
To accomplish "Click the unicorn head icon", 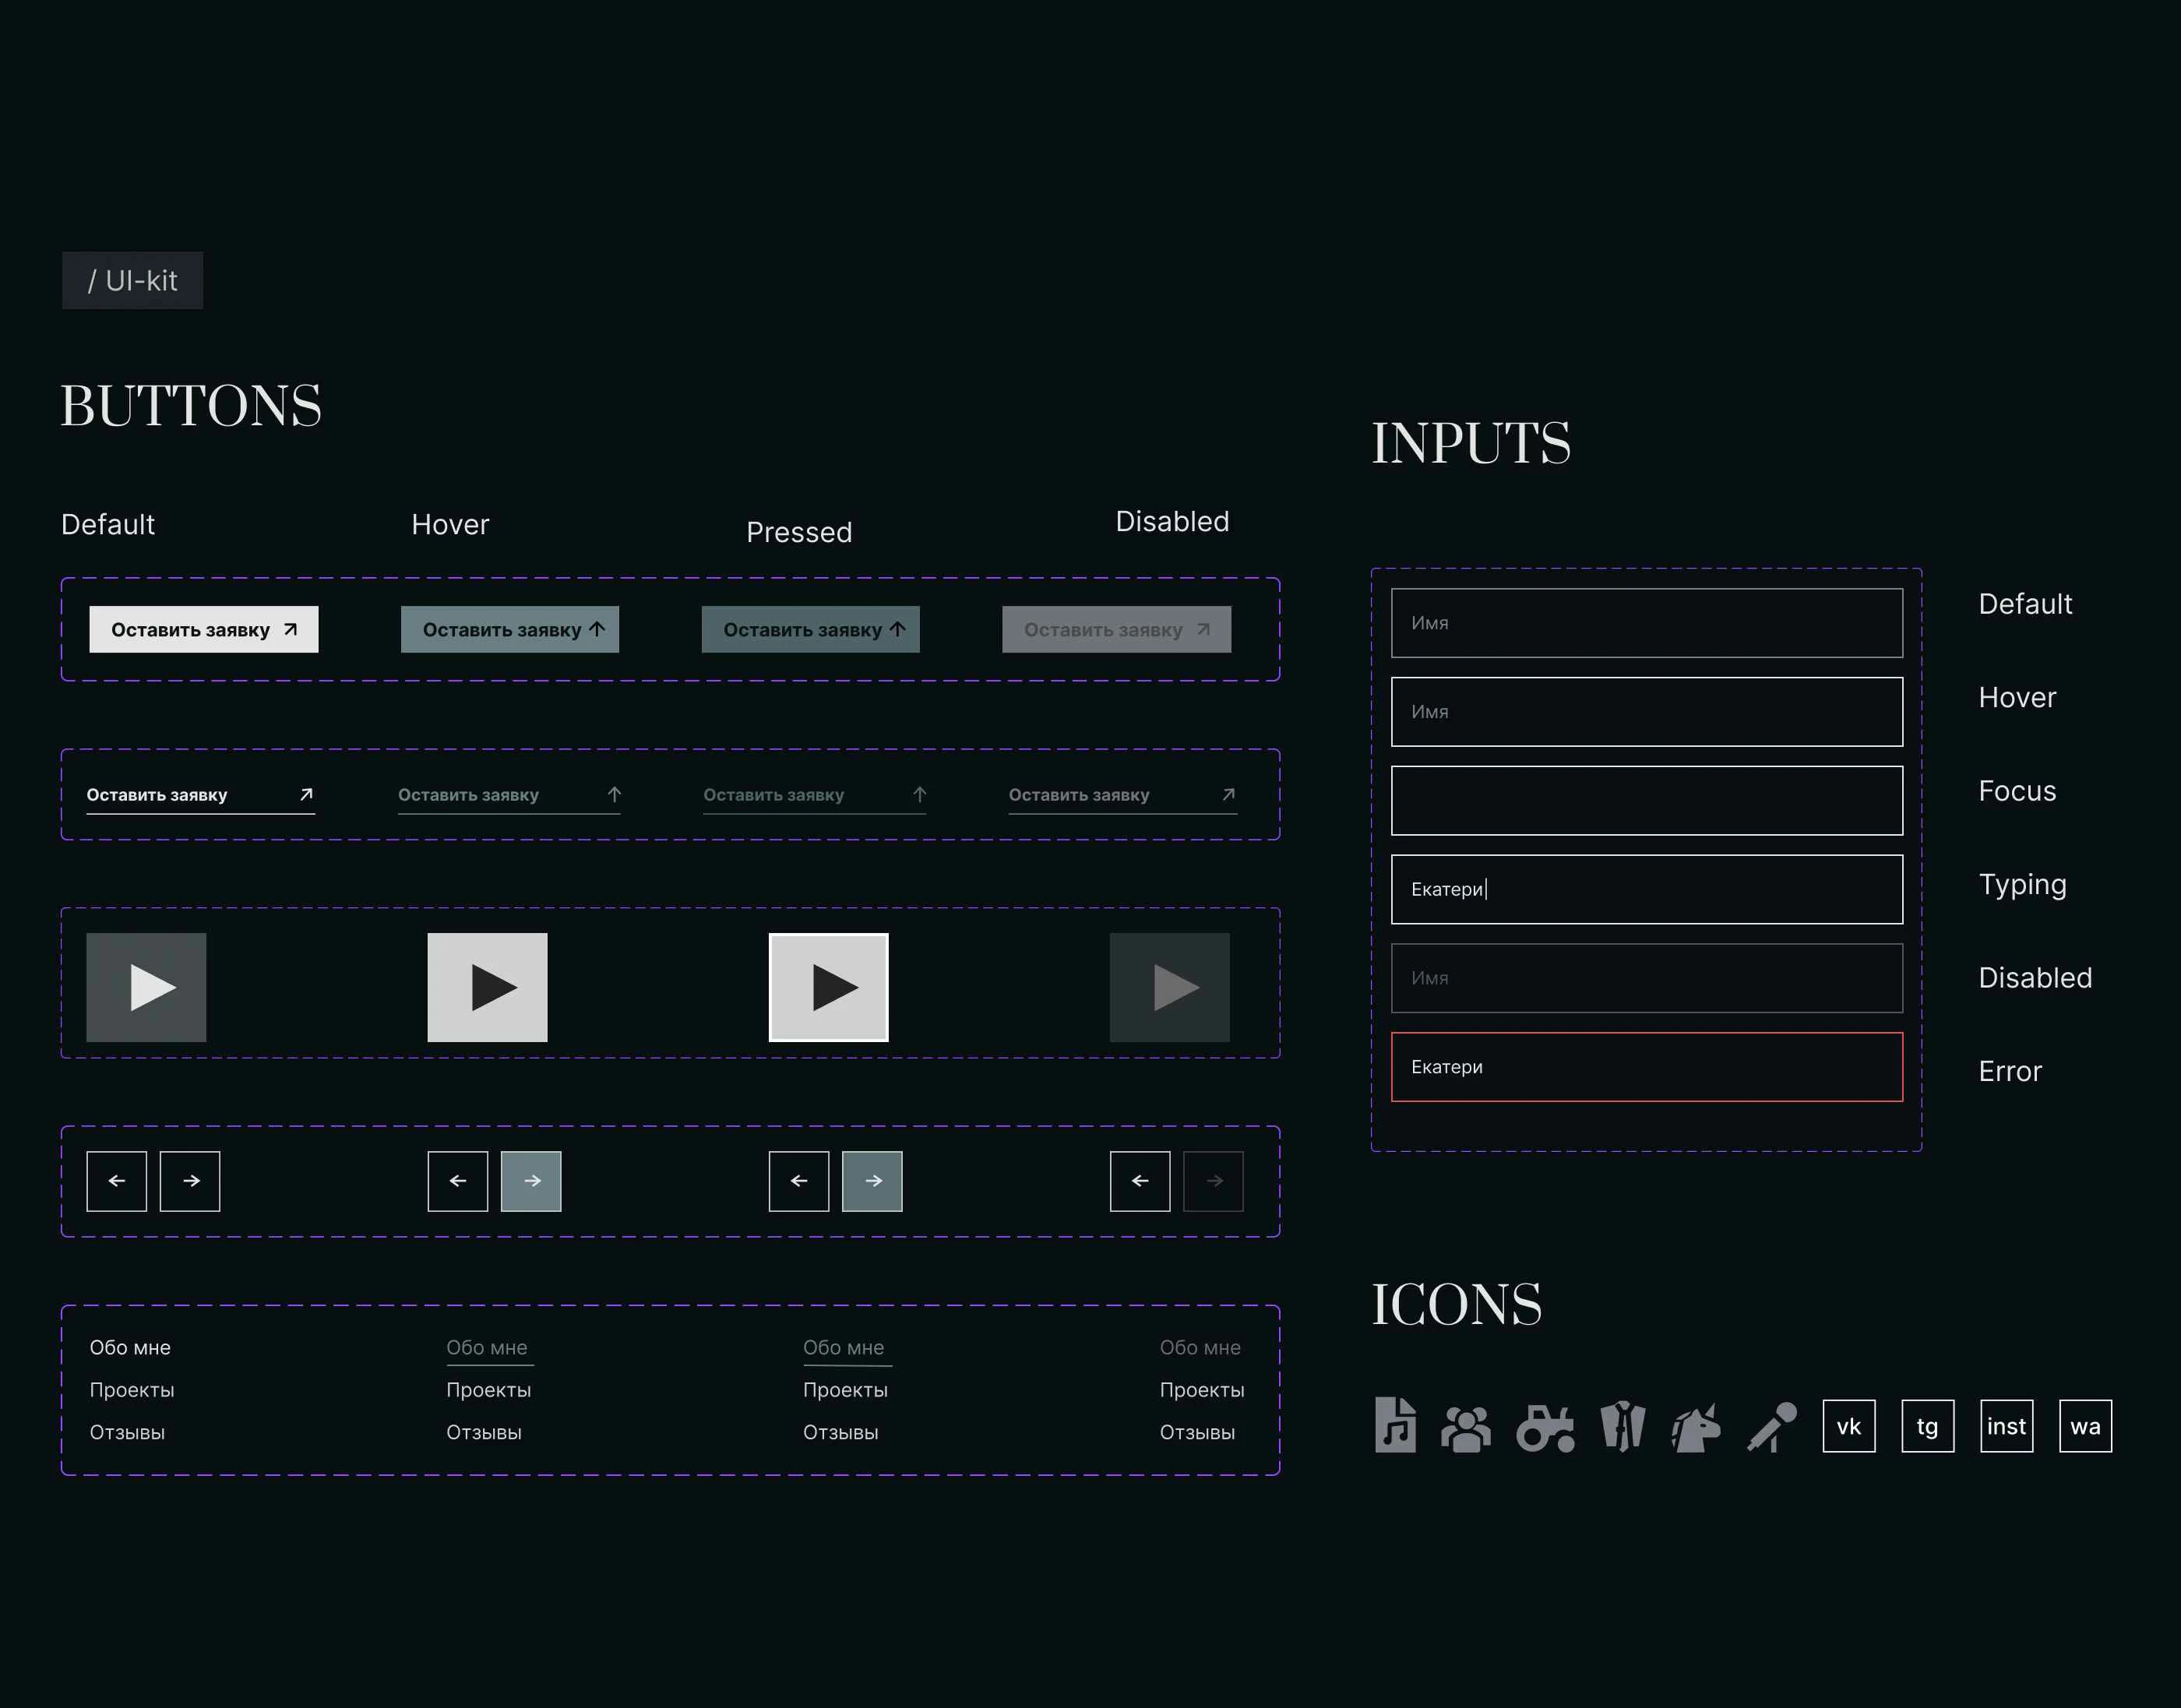I will pos(1696,1428).
